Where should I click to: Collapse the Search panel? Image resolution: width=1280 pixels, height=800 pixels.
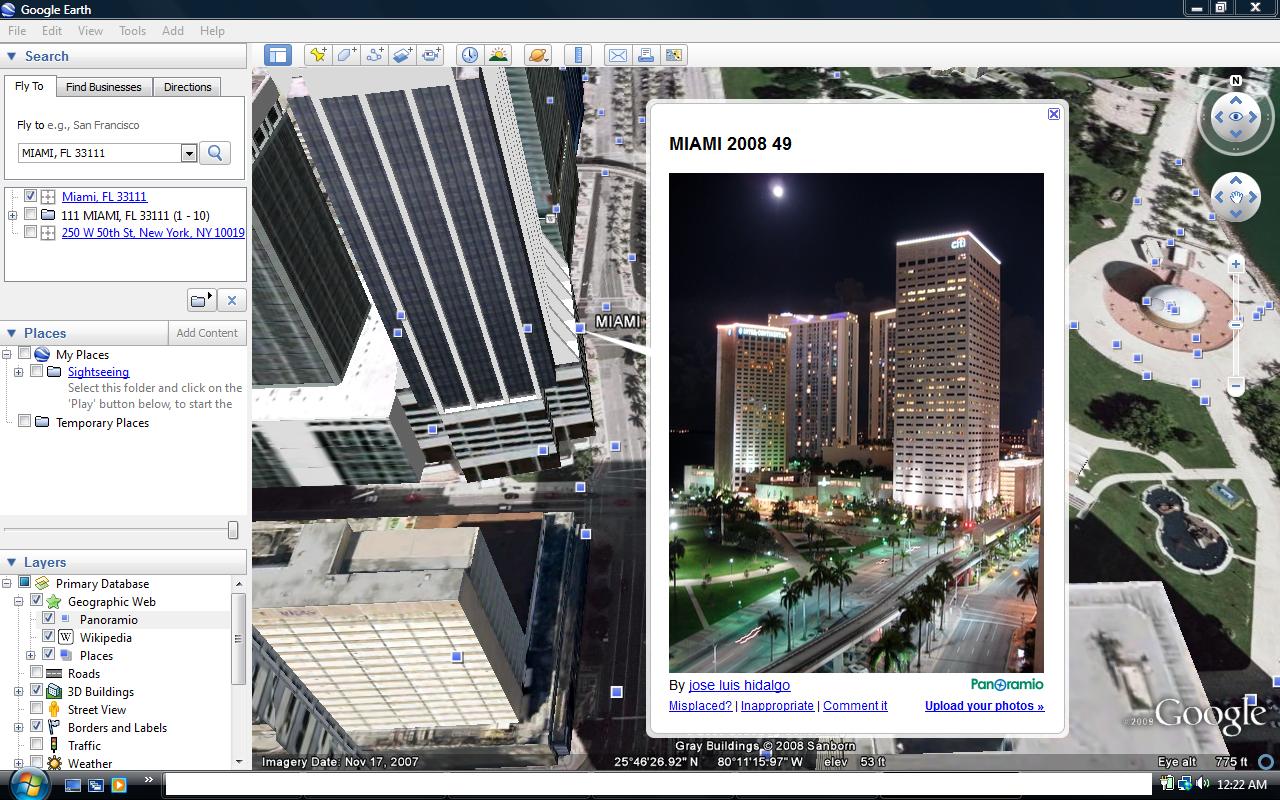coord(12,57)
